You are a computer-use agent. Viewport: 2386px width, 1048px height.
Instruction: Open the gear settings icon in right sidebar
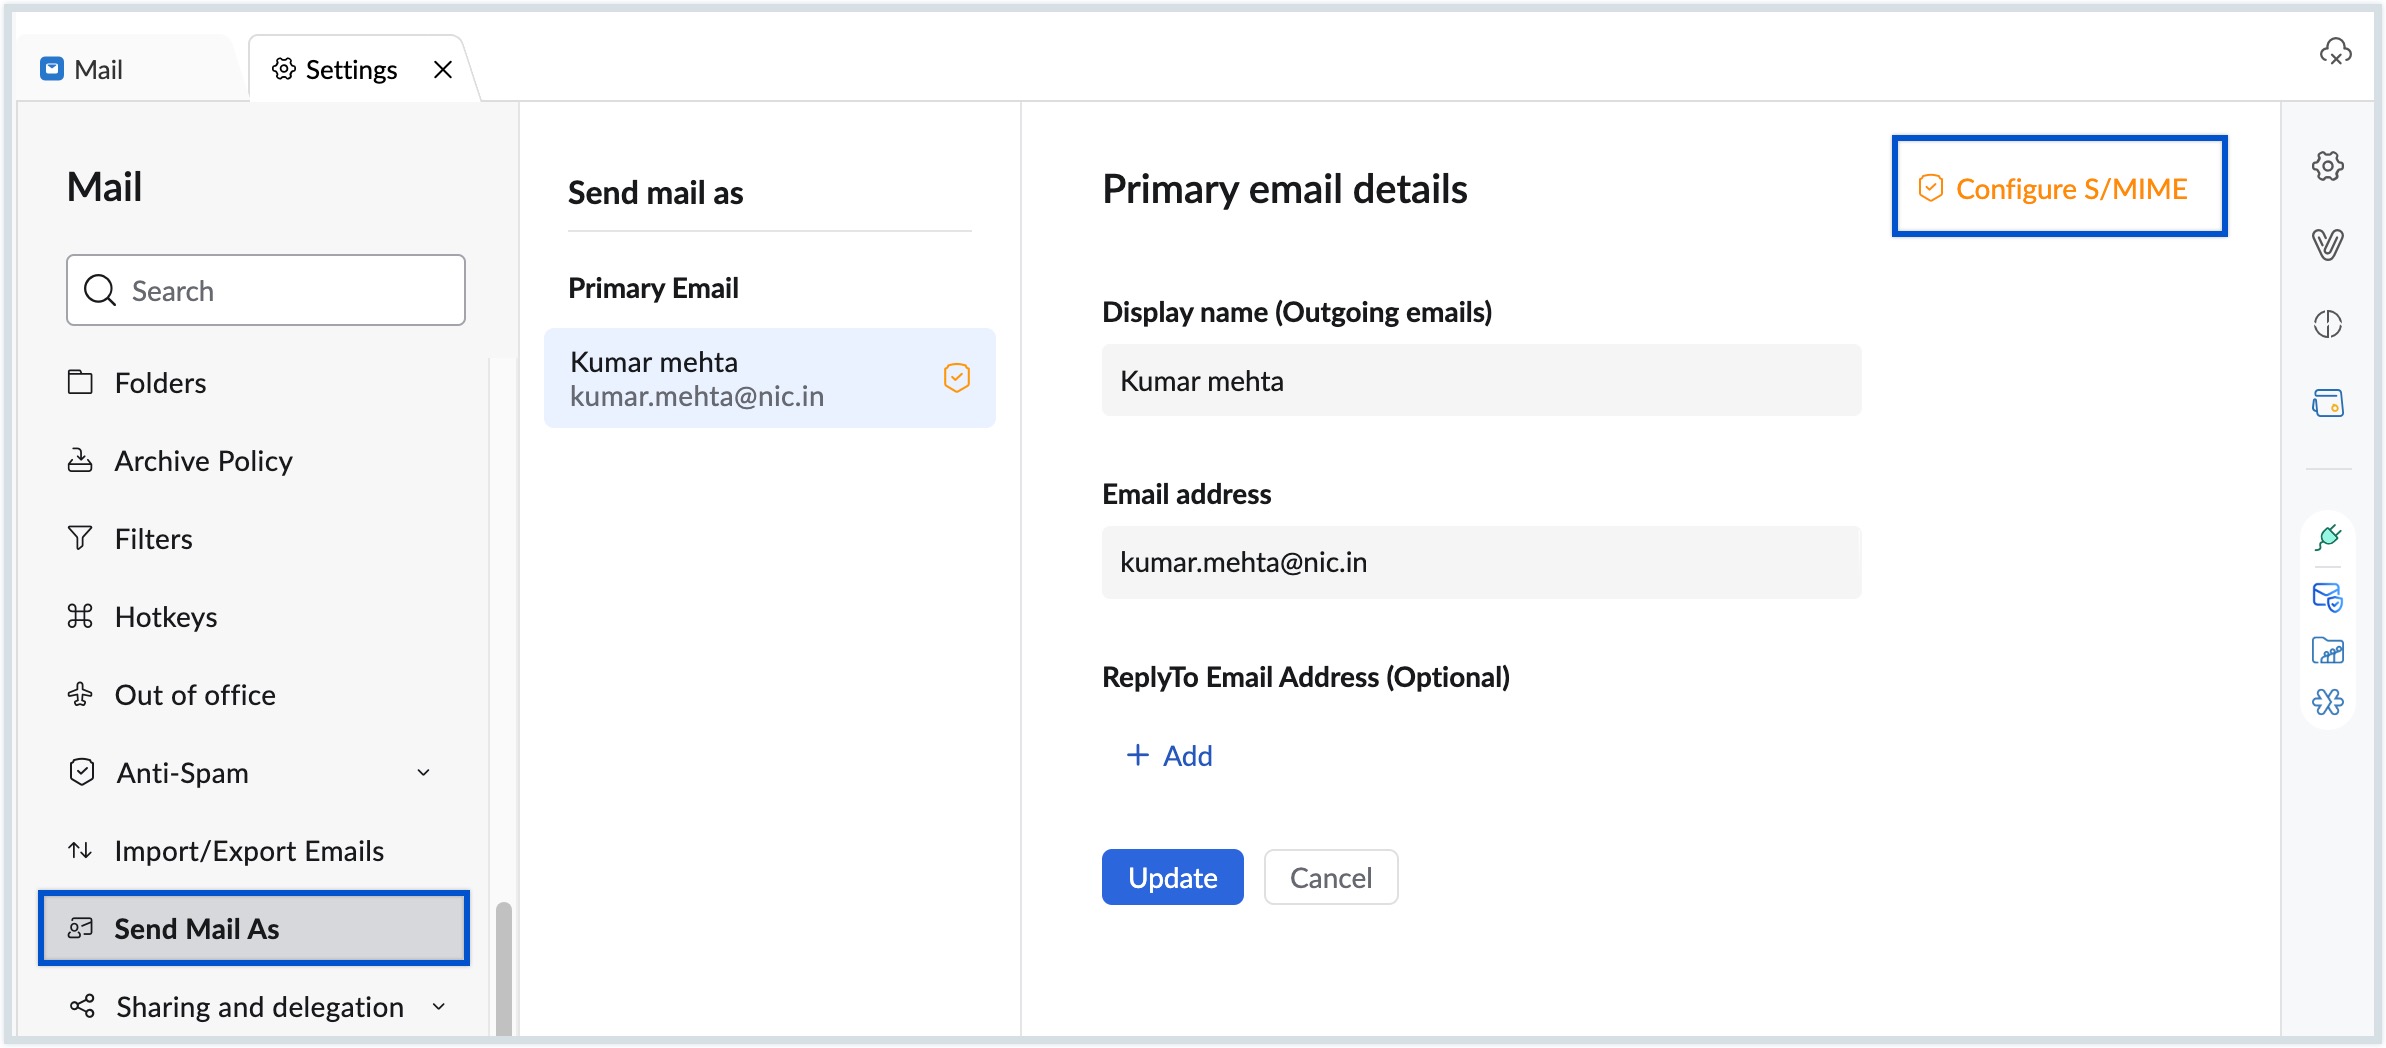coord(2327,166)
